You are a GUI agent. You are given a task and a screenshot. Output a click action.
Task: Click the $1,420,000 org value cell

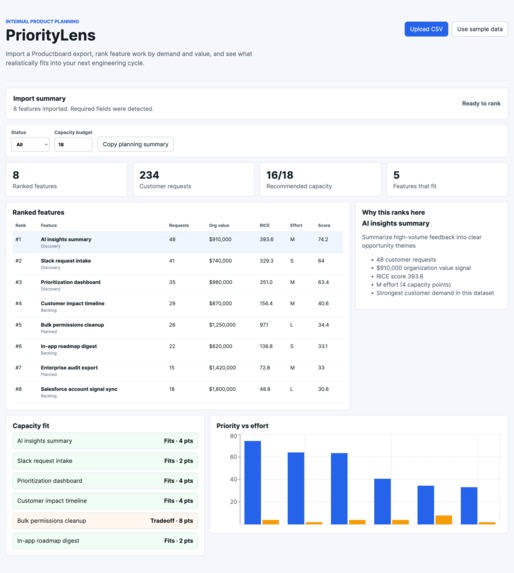[x=222, y=368]
